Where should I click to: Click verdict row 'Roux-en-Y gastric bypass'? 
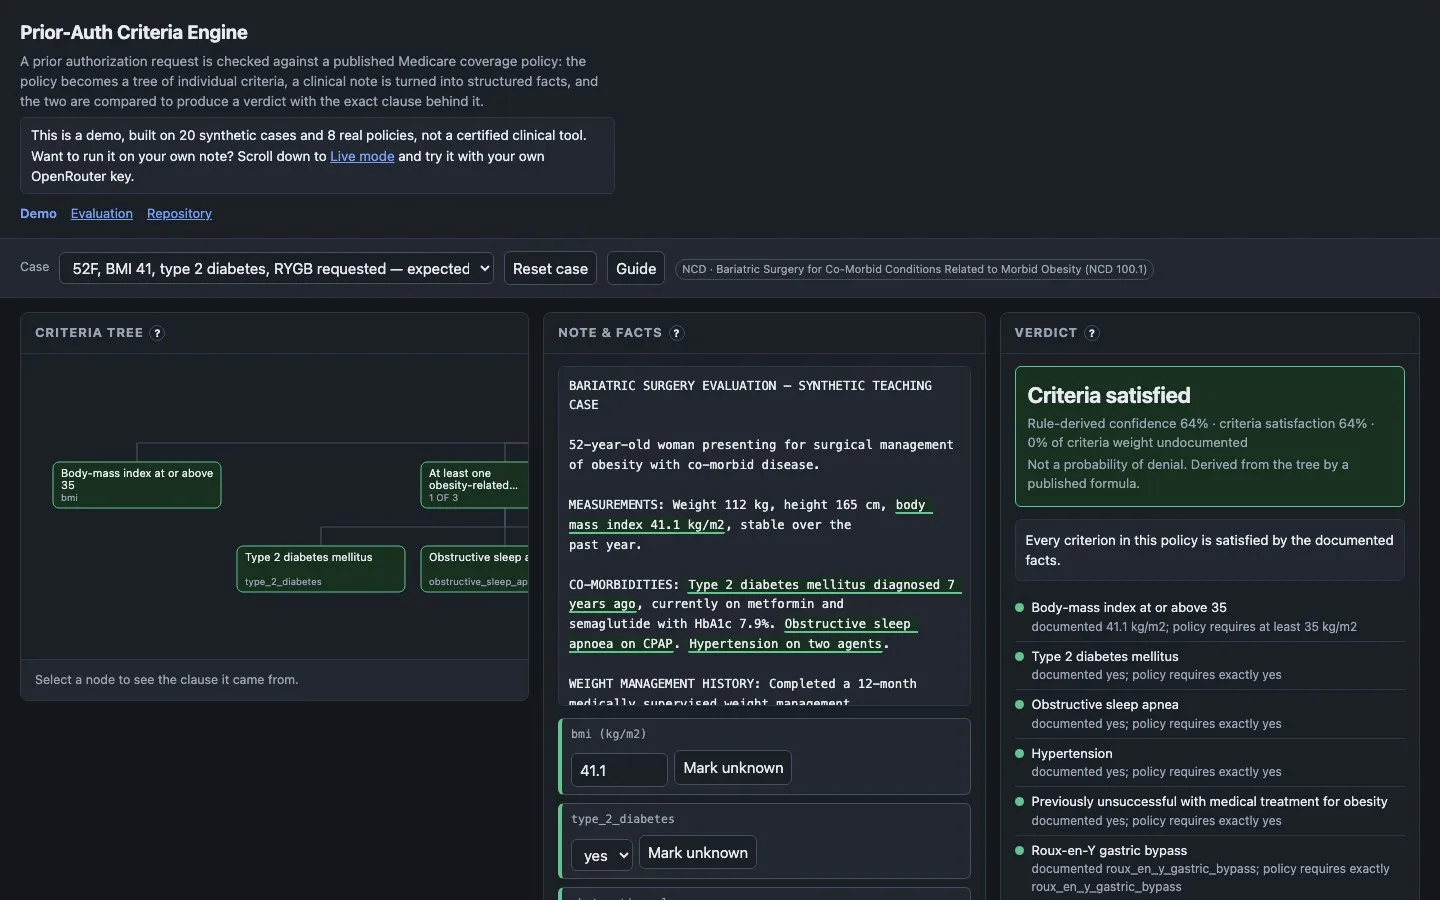[1209, 868]
